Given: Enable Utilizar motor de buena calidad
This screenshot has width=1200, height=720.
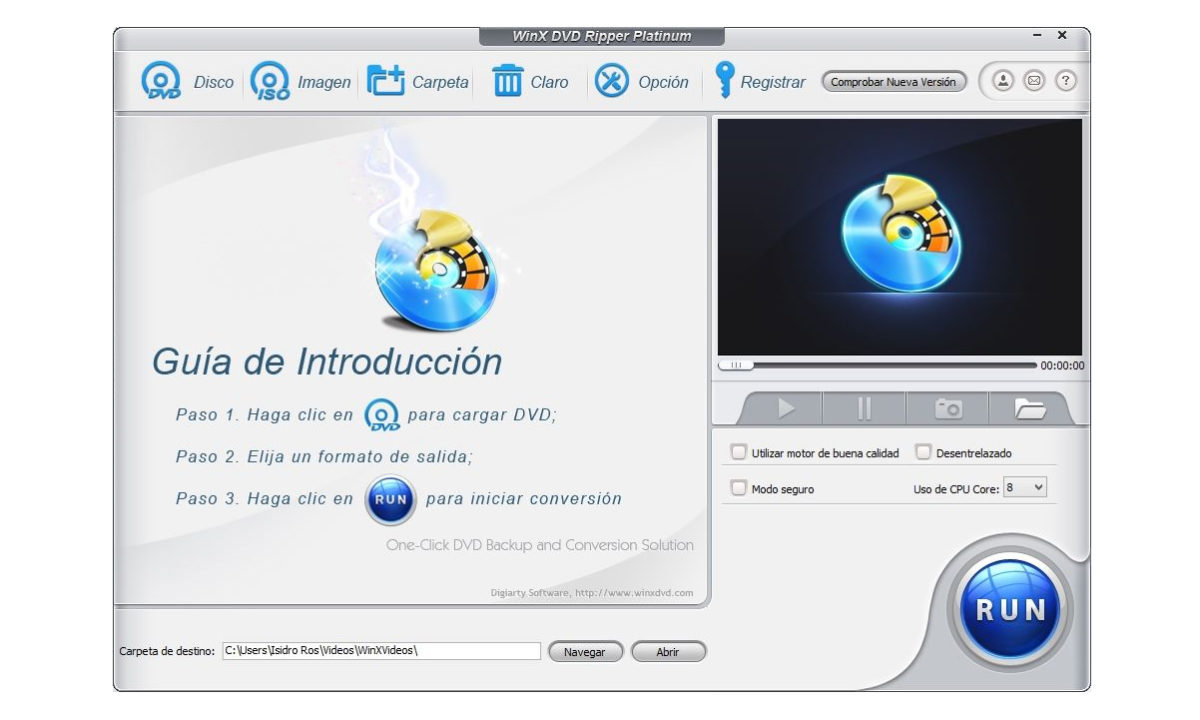Looking at the screenshot, I should coord(739,453).
